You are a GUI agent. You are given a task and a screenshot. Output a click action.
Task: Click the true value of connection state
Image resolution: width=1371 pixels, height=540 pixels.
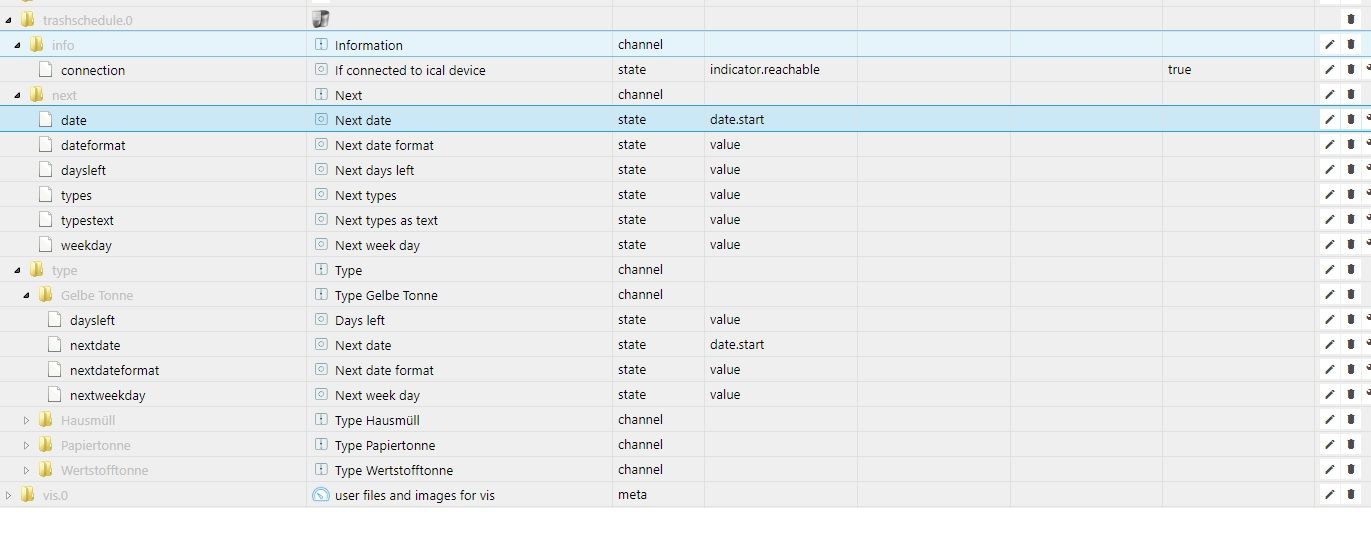coord(1179,70)
